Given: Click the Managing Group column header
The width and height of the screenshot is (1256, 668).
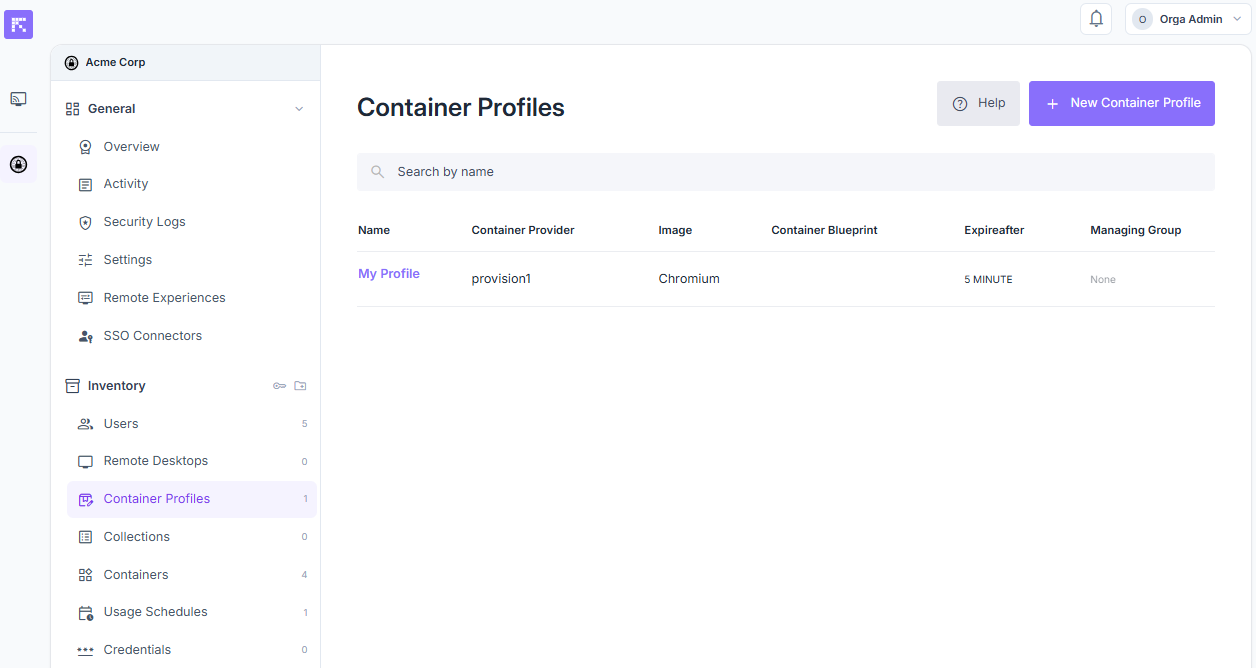Looking at the screenshot, I should point(1136,230).
